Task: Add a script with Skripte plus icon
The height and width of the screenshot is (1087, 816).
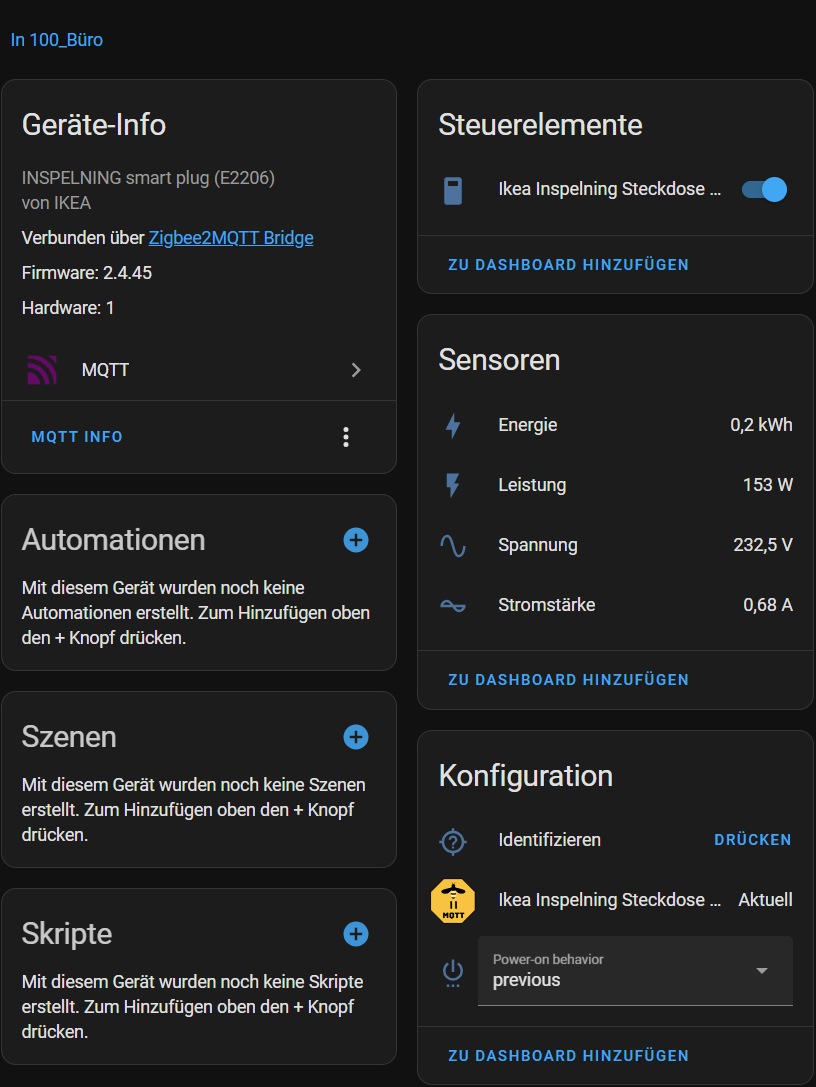Action: [x=356, y=934]
